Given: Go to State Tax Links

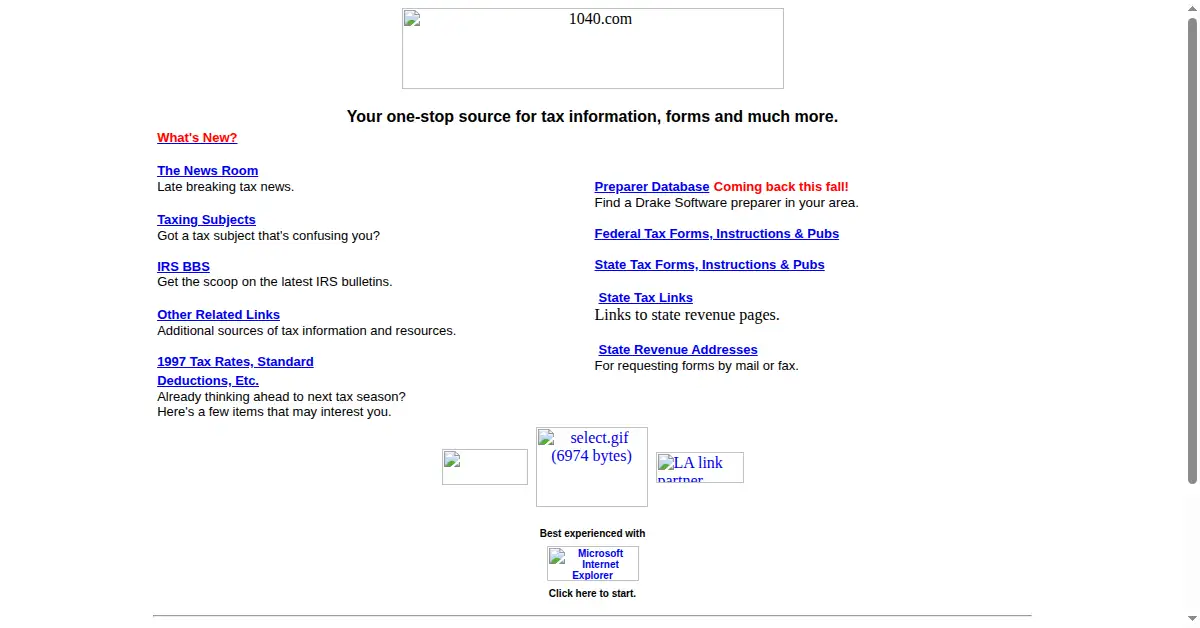Looking at the screenshot, I should pos(646,298).
